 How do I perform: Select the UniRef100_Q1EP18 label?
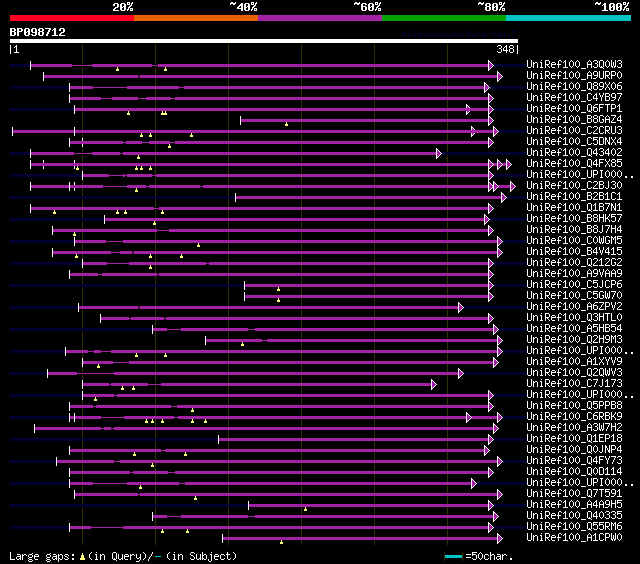574,439
